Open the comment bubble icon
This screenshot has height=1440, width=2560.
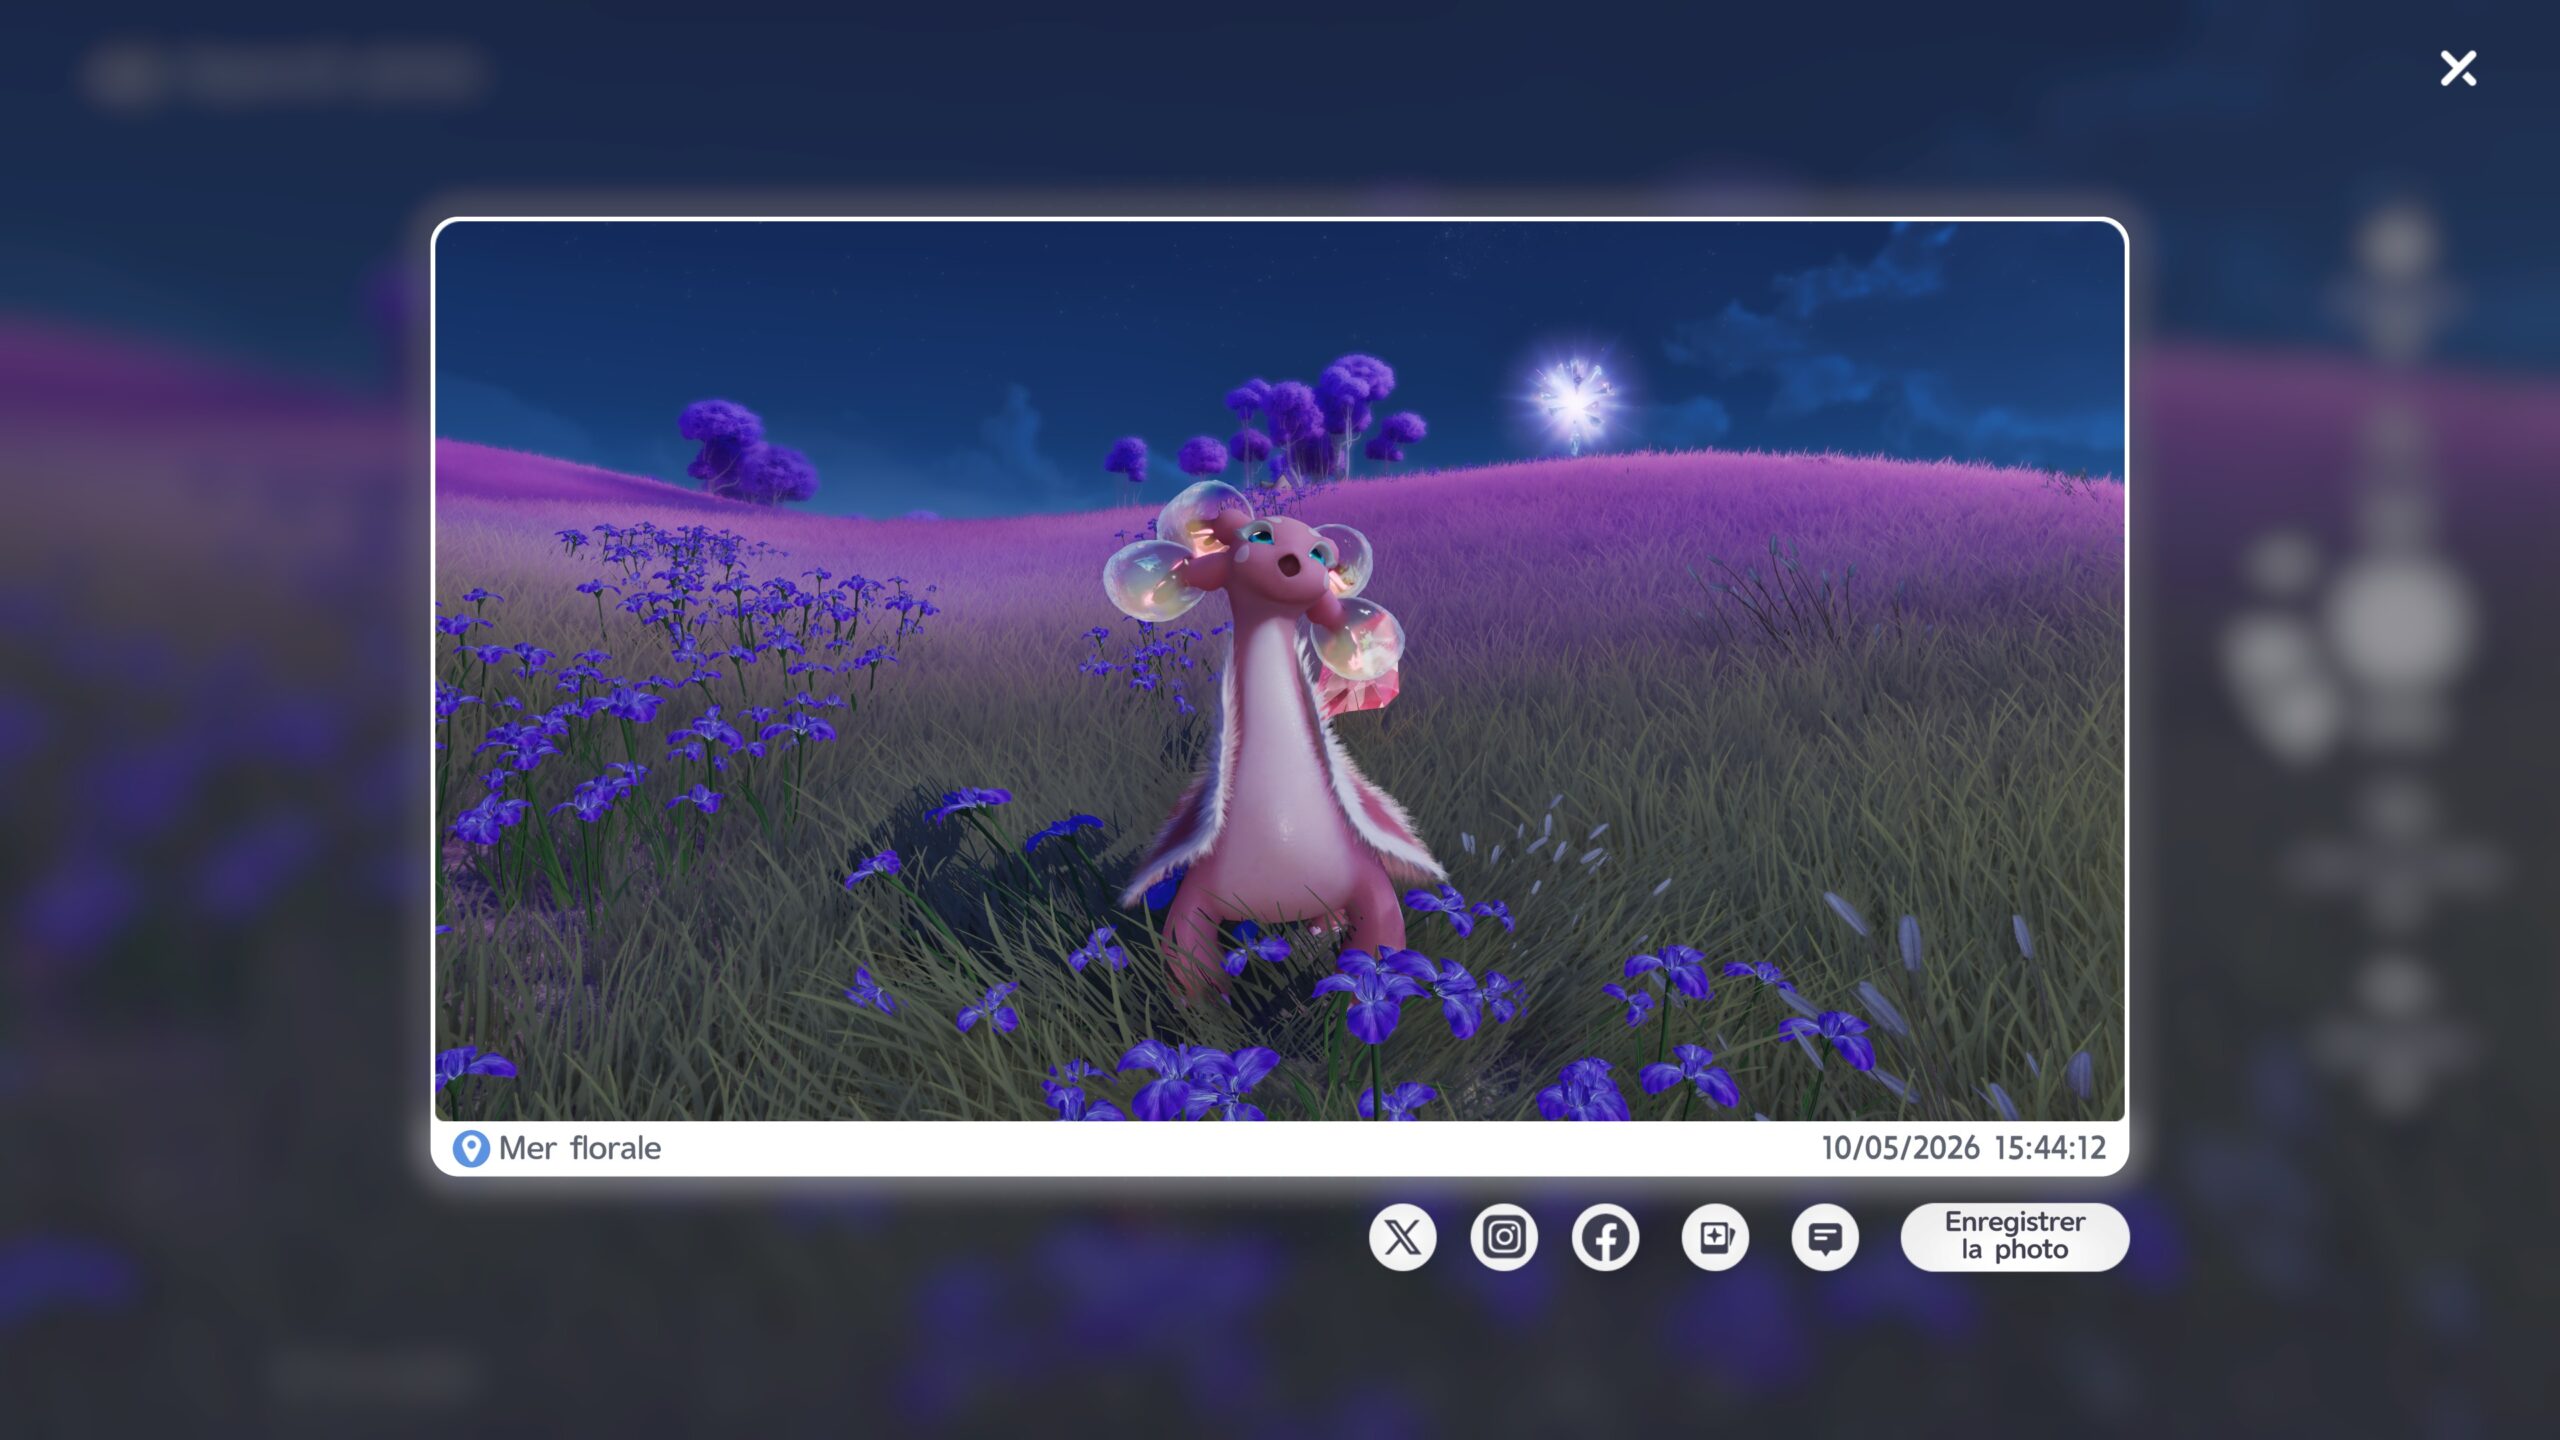[x=1825, y=1237]
